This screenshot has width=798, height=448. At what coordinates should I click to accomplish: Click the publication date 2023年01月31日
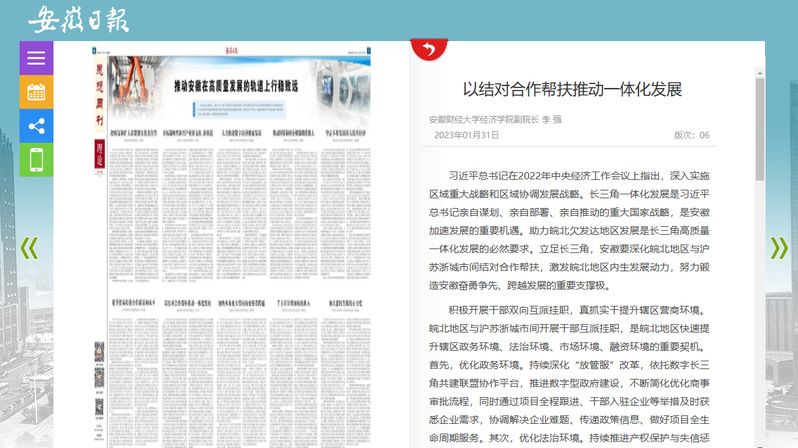[466, 135]
